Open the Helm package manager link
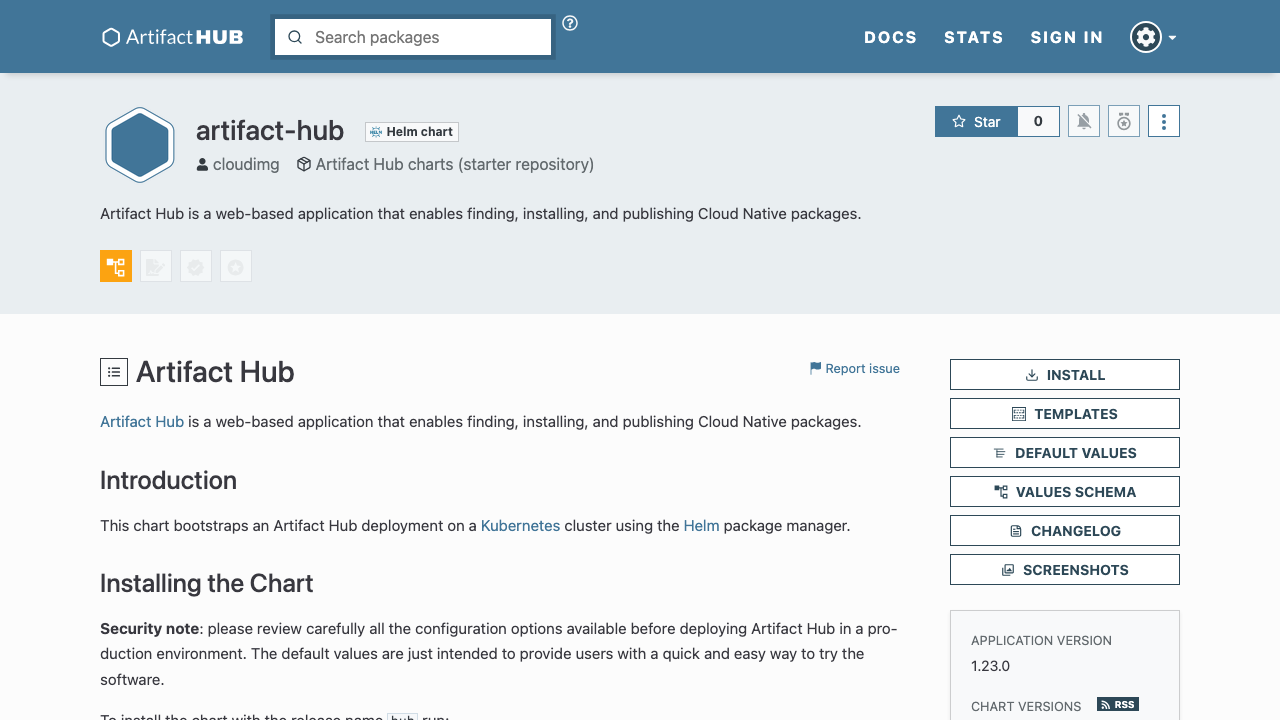This screenshot has height=720, width=1280. coord(701,526)
